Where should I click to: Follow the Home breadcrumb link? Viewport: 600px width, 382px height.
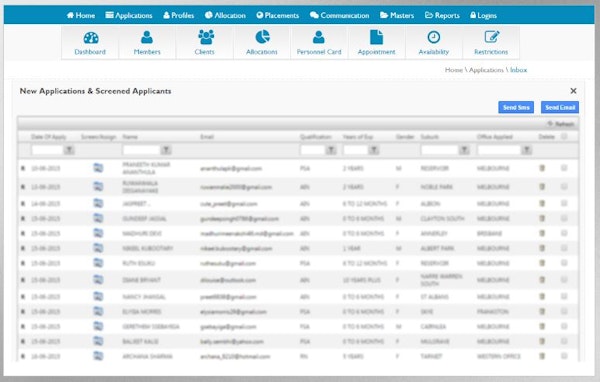click(x=454, y=70)
